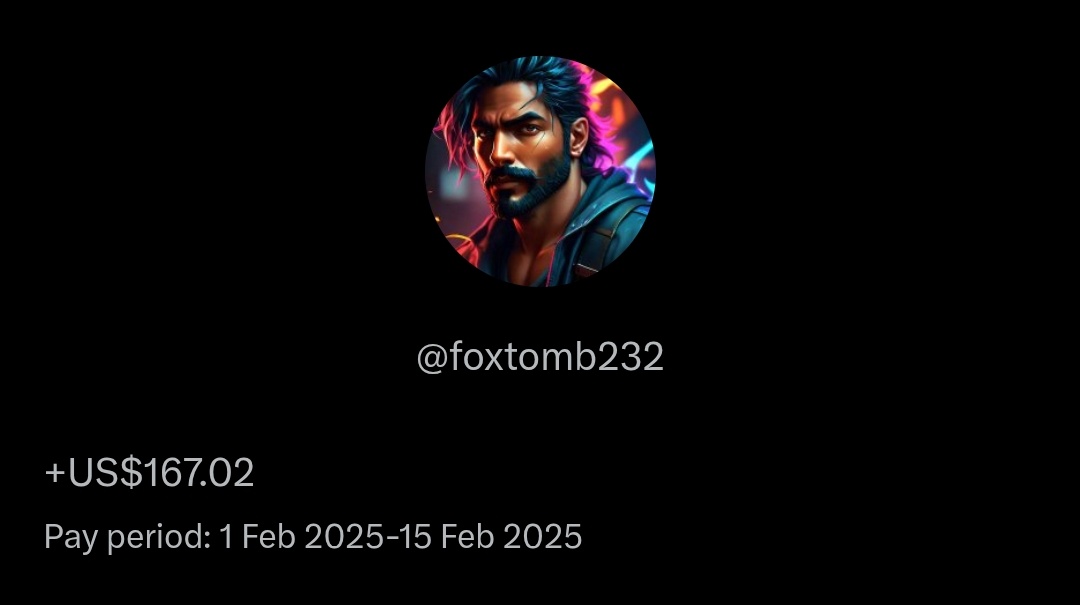The width and height of the screenshot is (1080, 605).
Task: Click the "Pay period:" label text
Action: pyautogui.click(x=127, y=537)
